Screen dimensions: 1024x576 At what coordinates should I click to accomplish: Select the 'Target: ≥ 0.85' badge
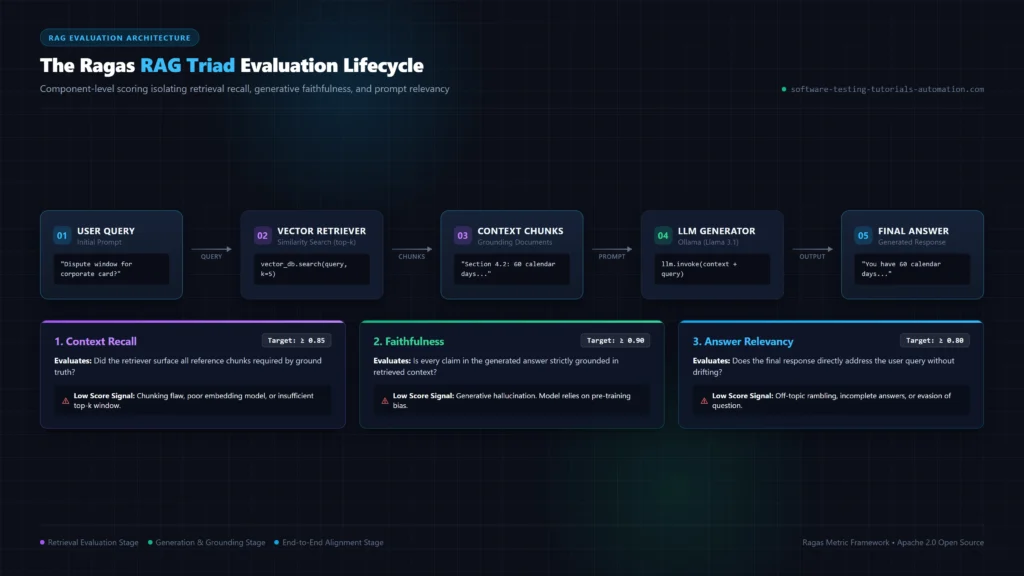296,340
